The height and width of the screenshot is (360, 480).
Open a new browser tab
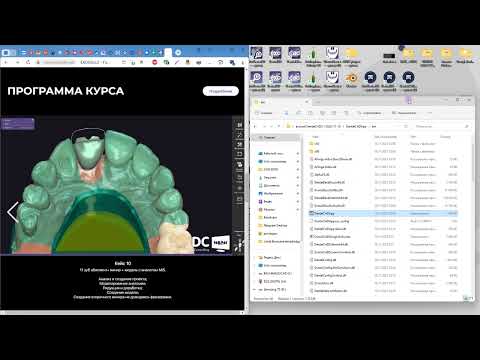pyautogui.click(x=178, y=52)
